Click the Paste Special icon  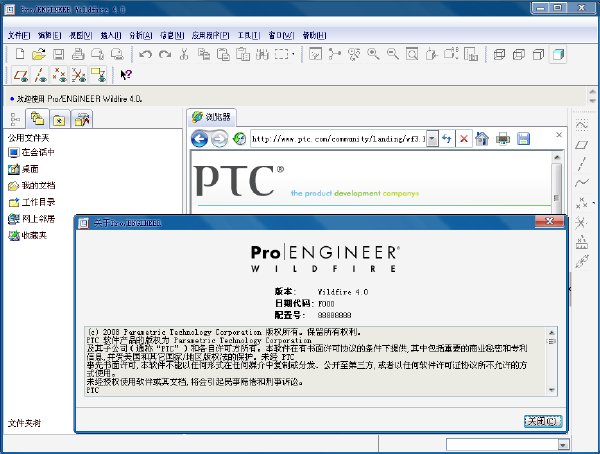point(243,54)
